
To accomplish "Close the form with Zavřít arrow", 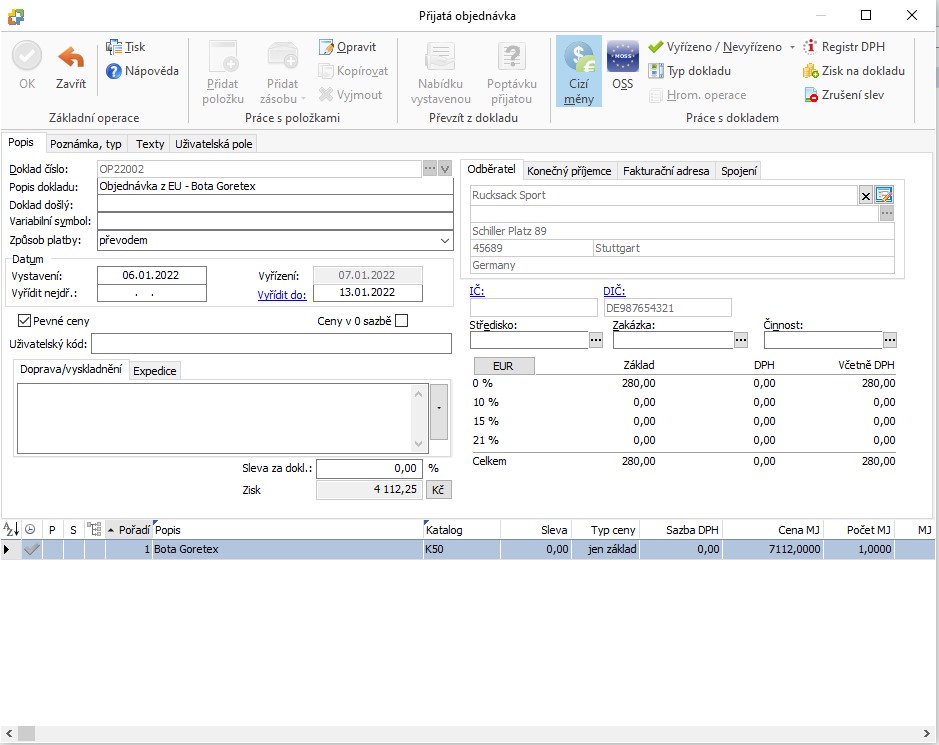I will point(71,65).
